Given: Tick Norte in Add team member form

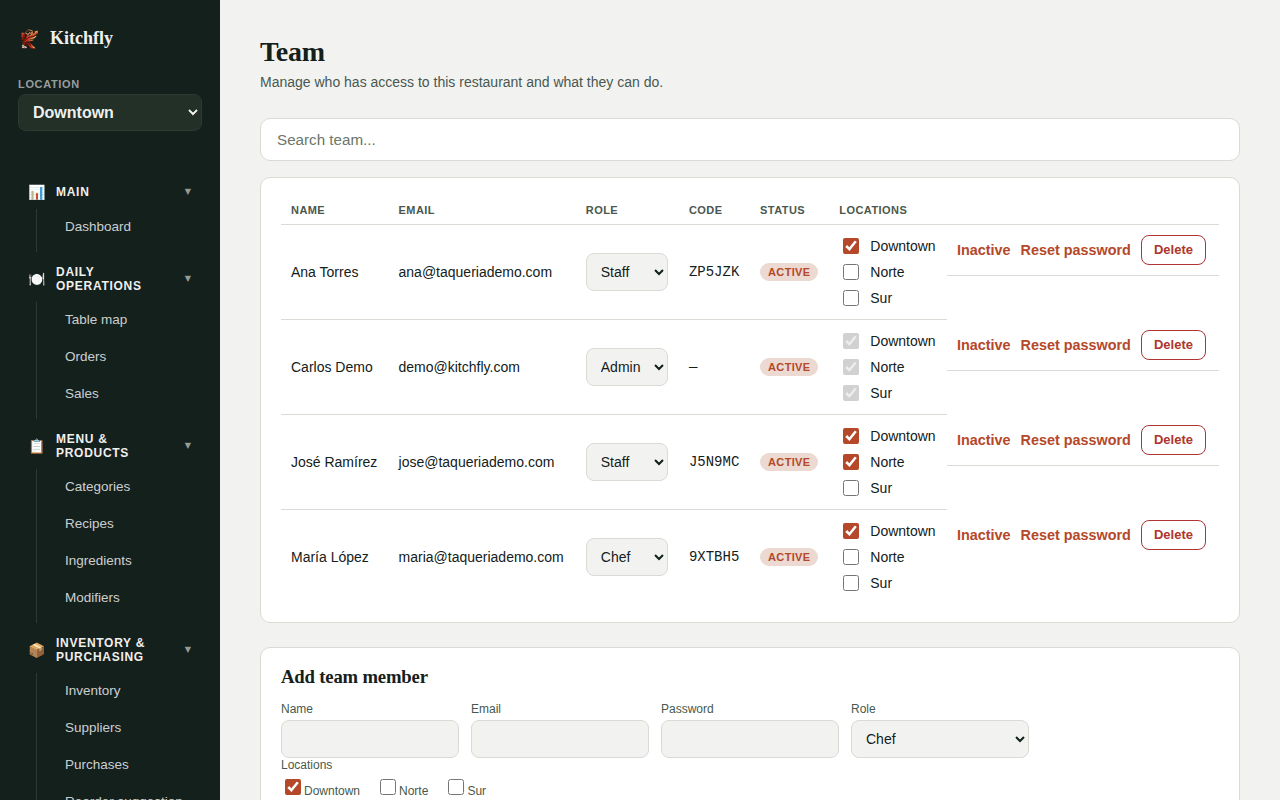Looking at the screenshot, I should coord(388,787).
